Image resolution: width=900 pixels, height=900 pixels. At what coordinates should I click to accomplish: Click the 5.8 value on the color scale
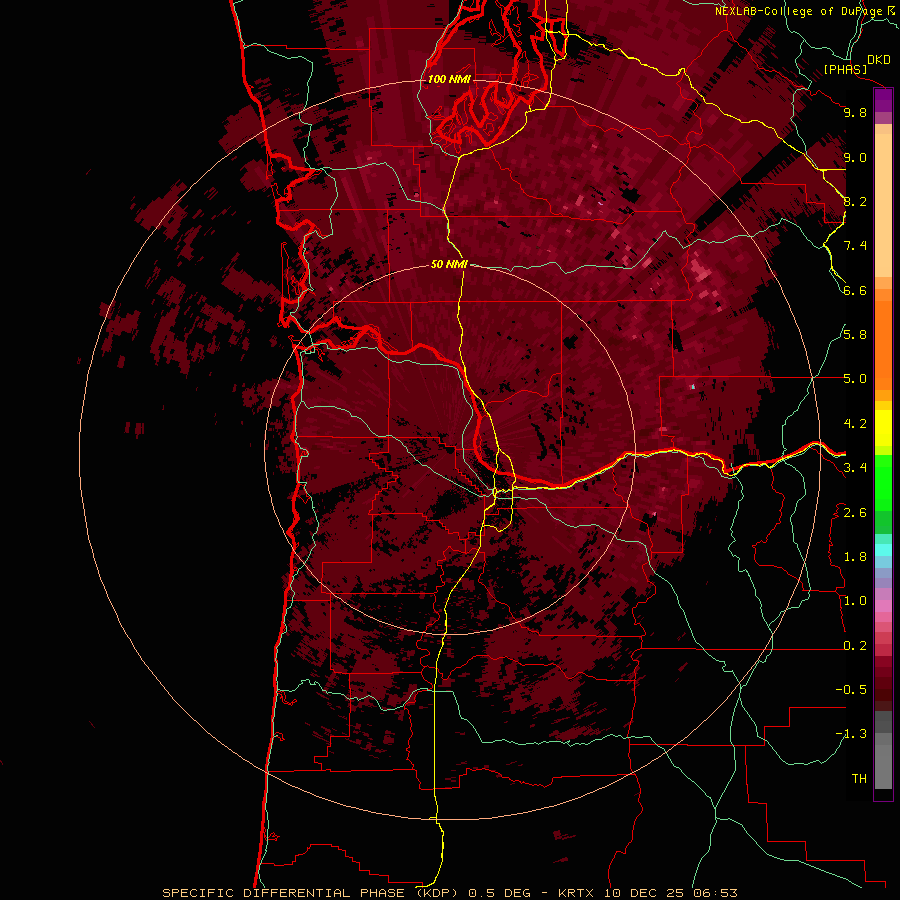pyautogui.click(x=855, y=335)
